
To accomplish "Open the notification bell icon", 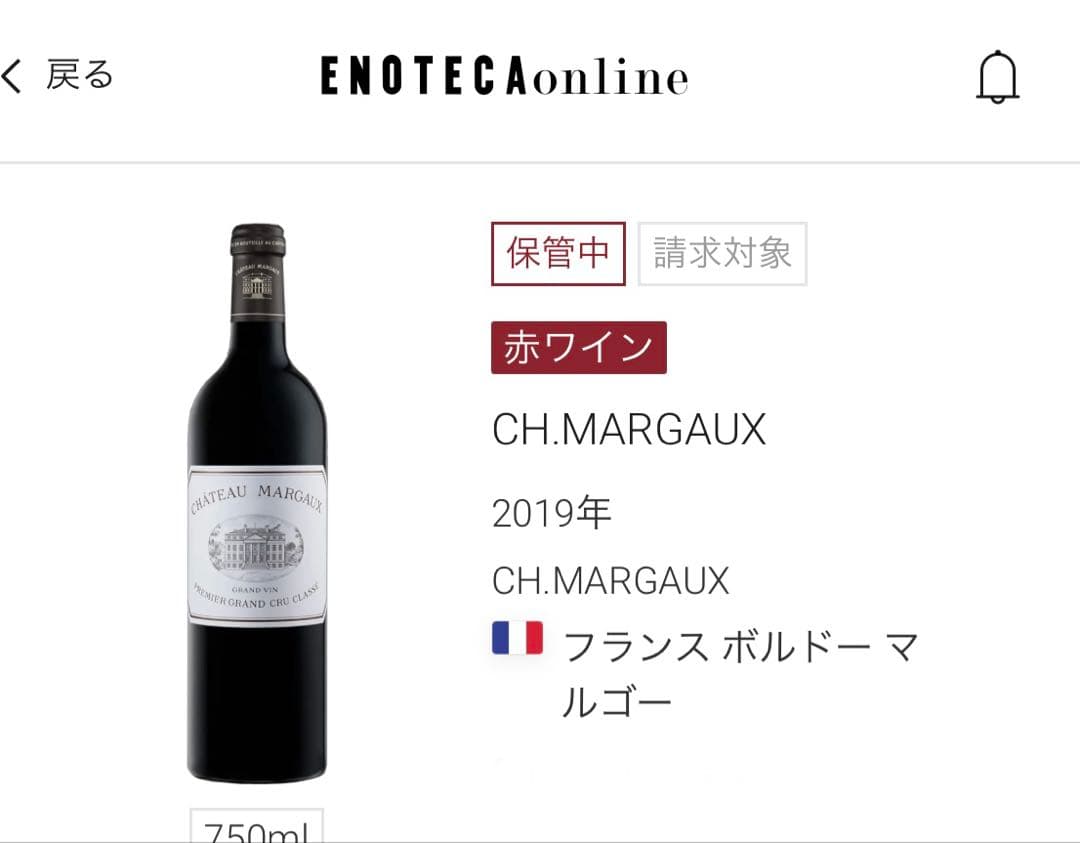I will (997, 77).
